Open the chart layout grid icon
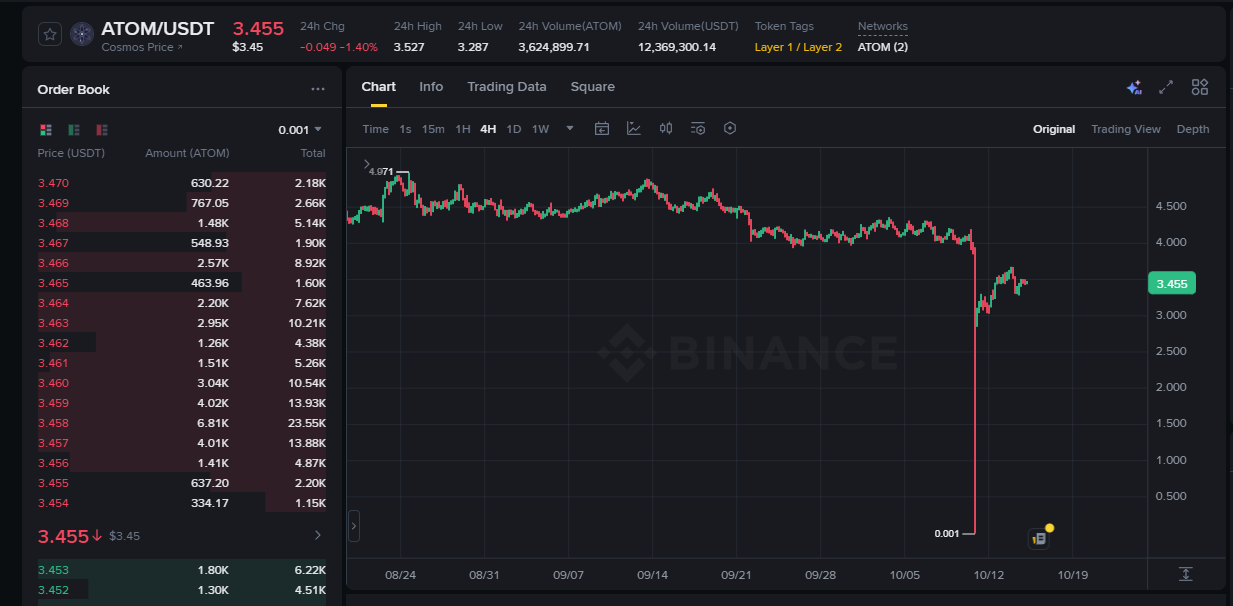The image size is (1233, 606). (1200, 88)
